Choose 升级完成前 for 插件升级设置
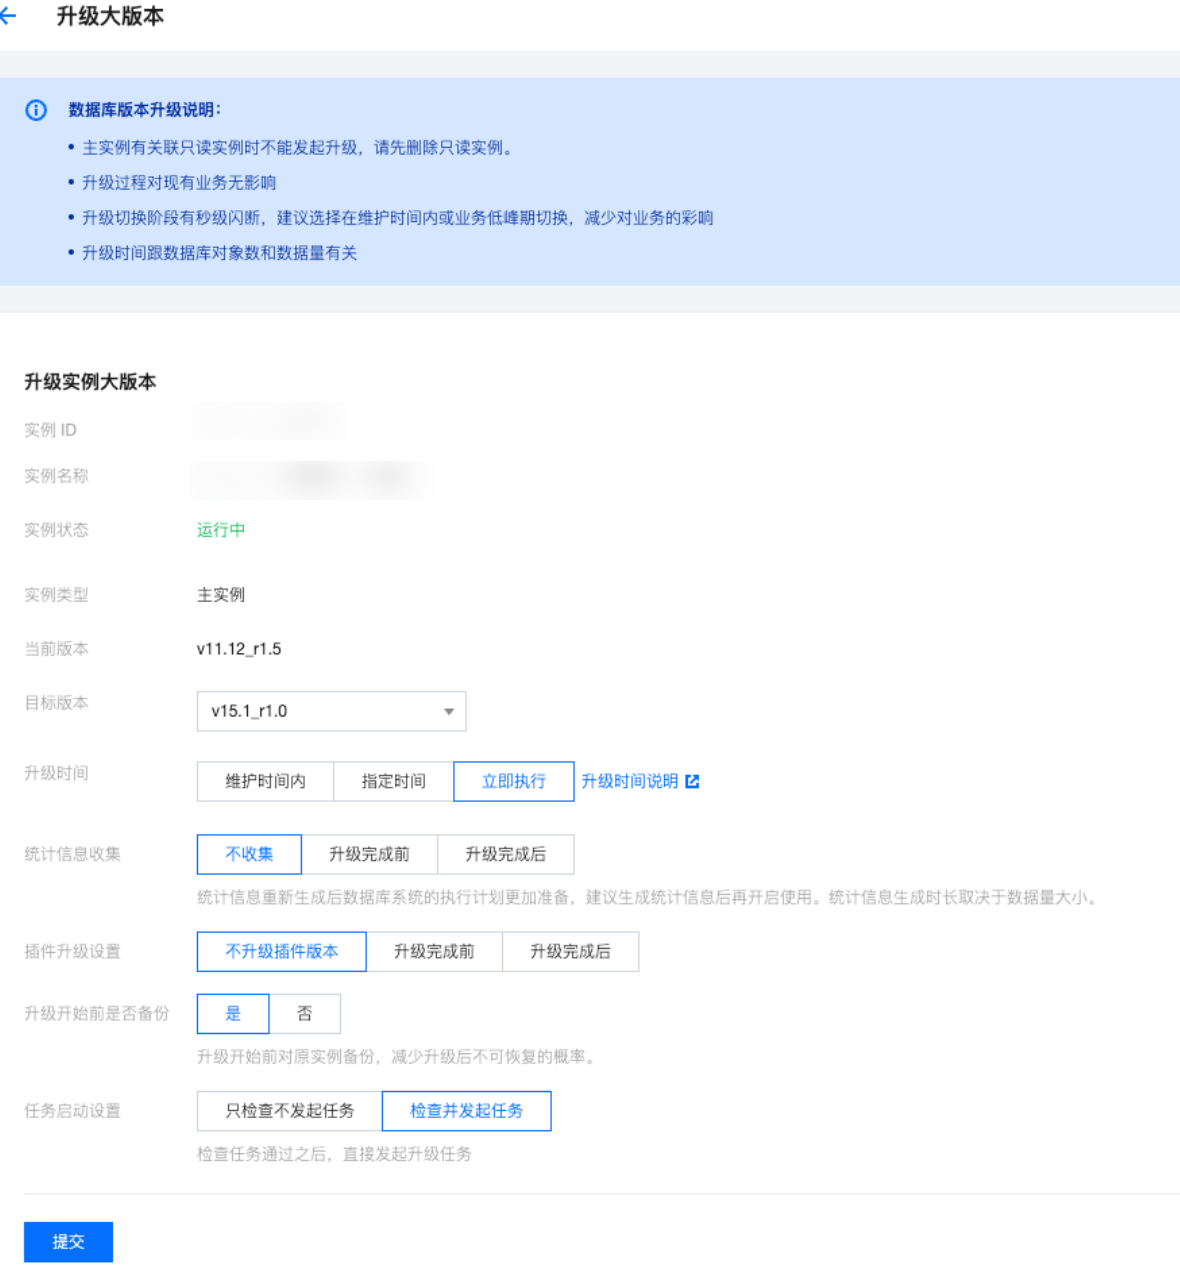This screenshot has height=1273, width=1180. coord(434,951)
